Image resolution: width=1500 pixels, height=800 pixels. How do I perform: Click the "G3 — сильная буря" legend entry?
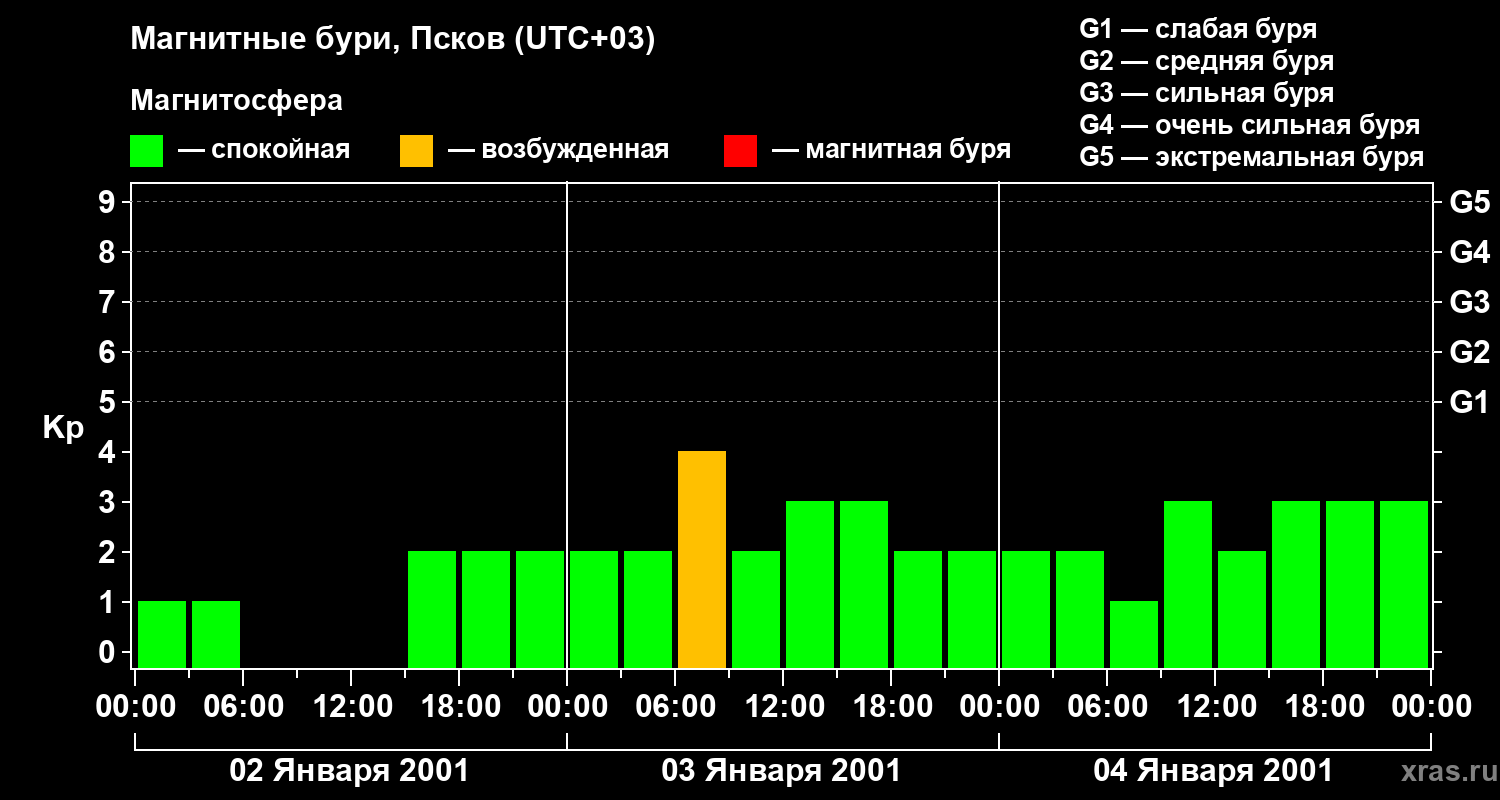[x=1206, y=93]
